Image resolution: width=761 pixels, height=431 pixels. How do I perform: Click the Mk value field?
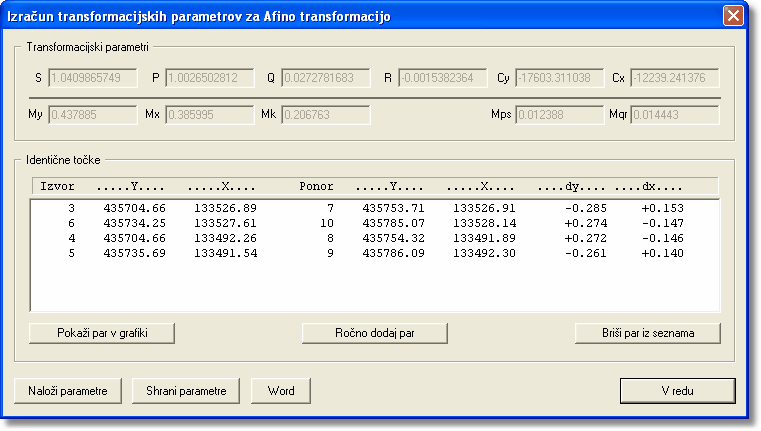click(325, 114)
